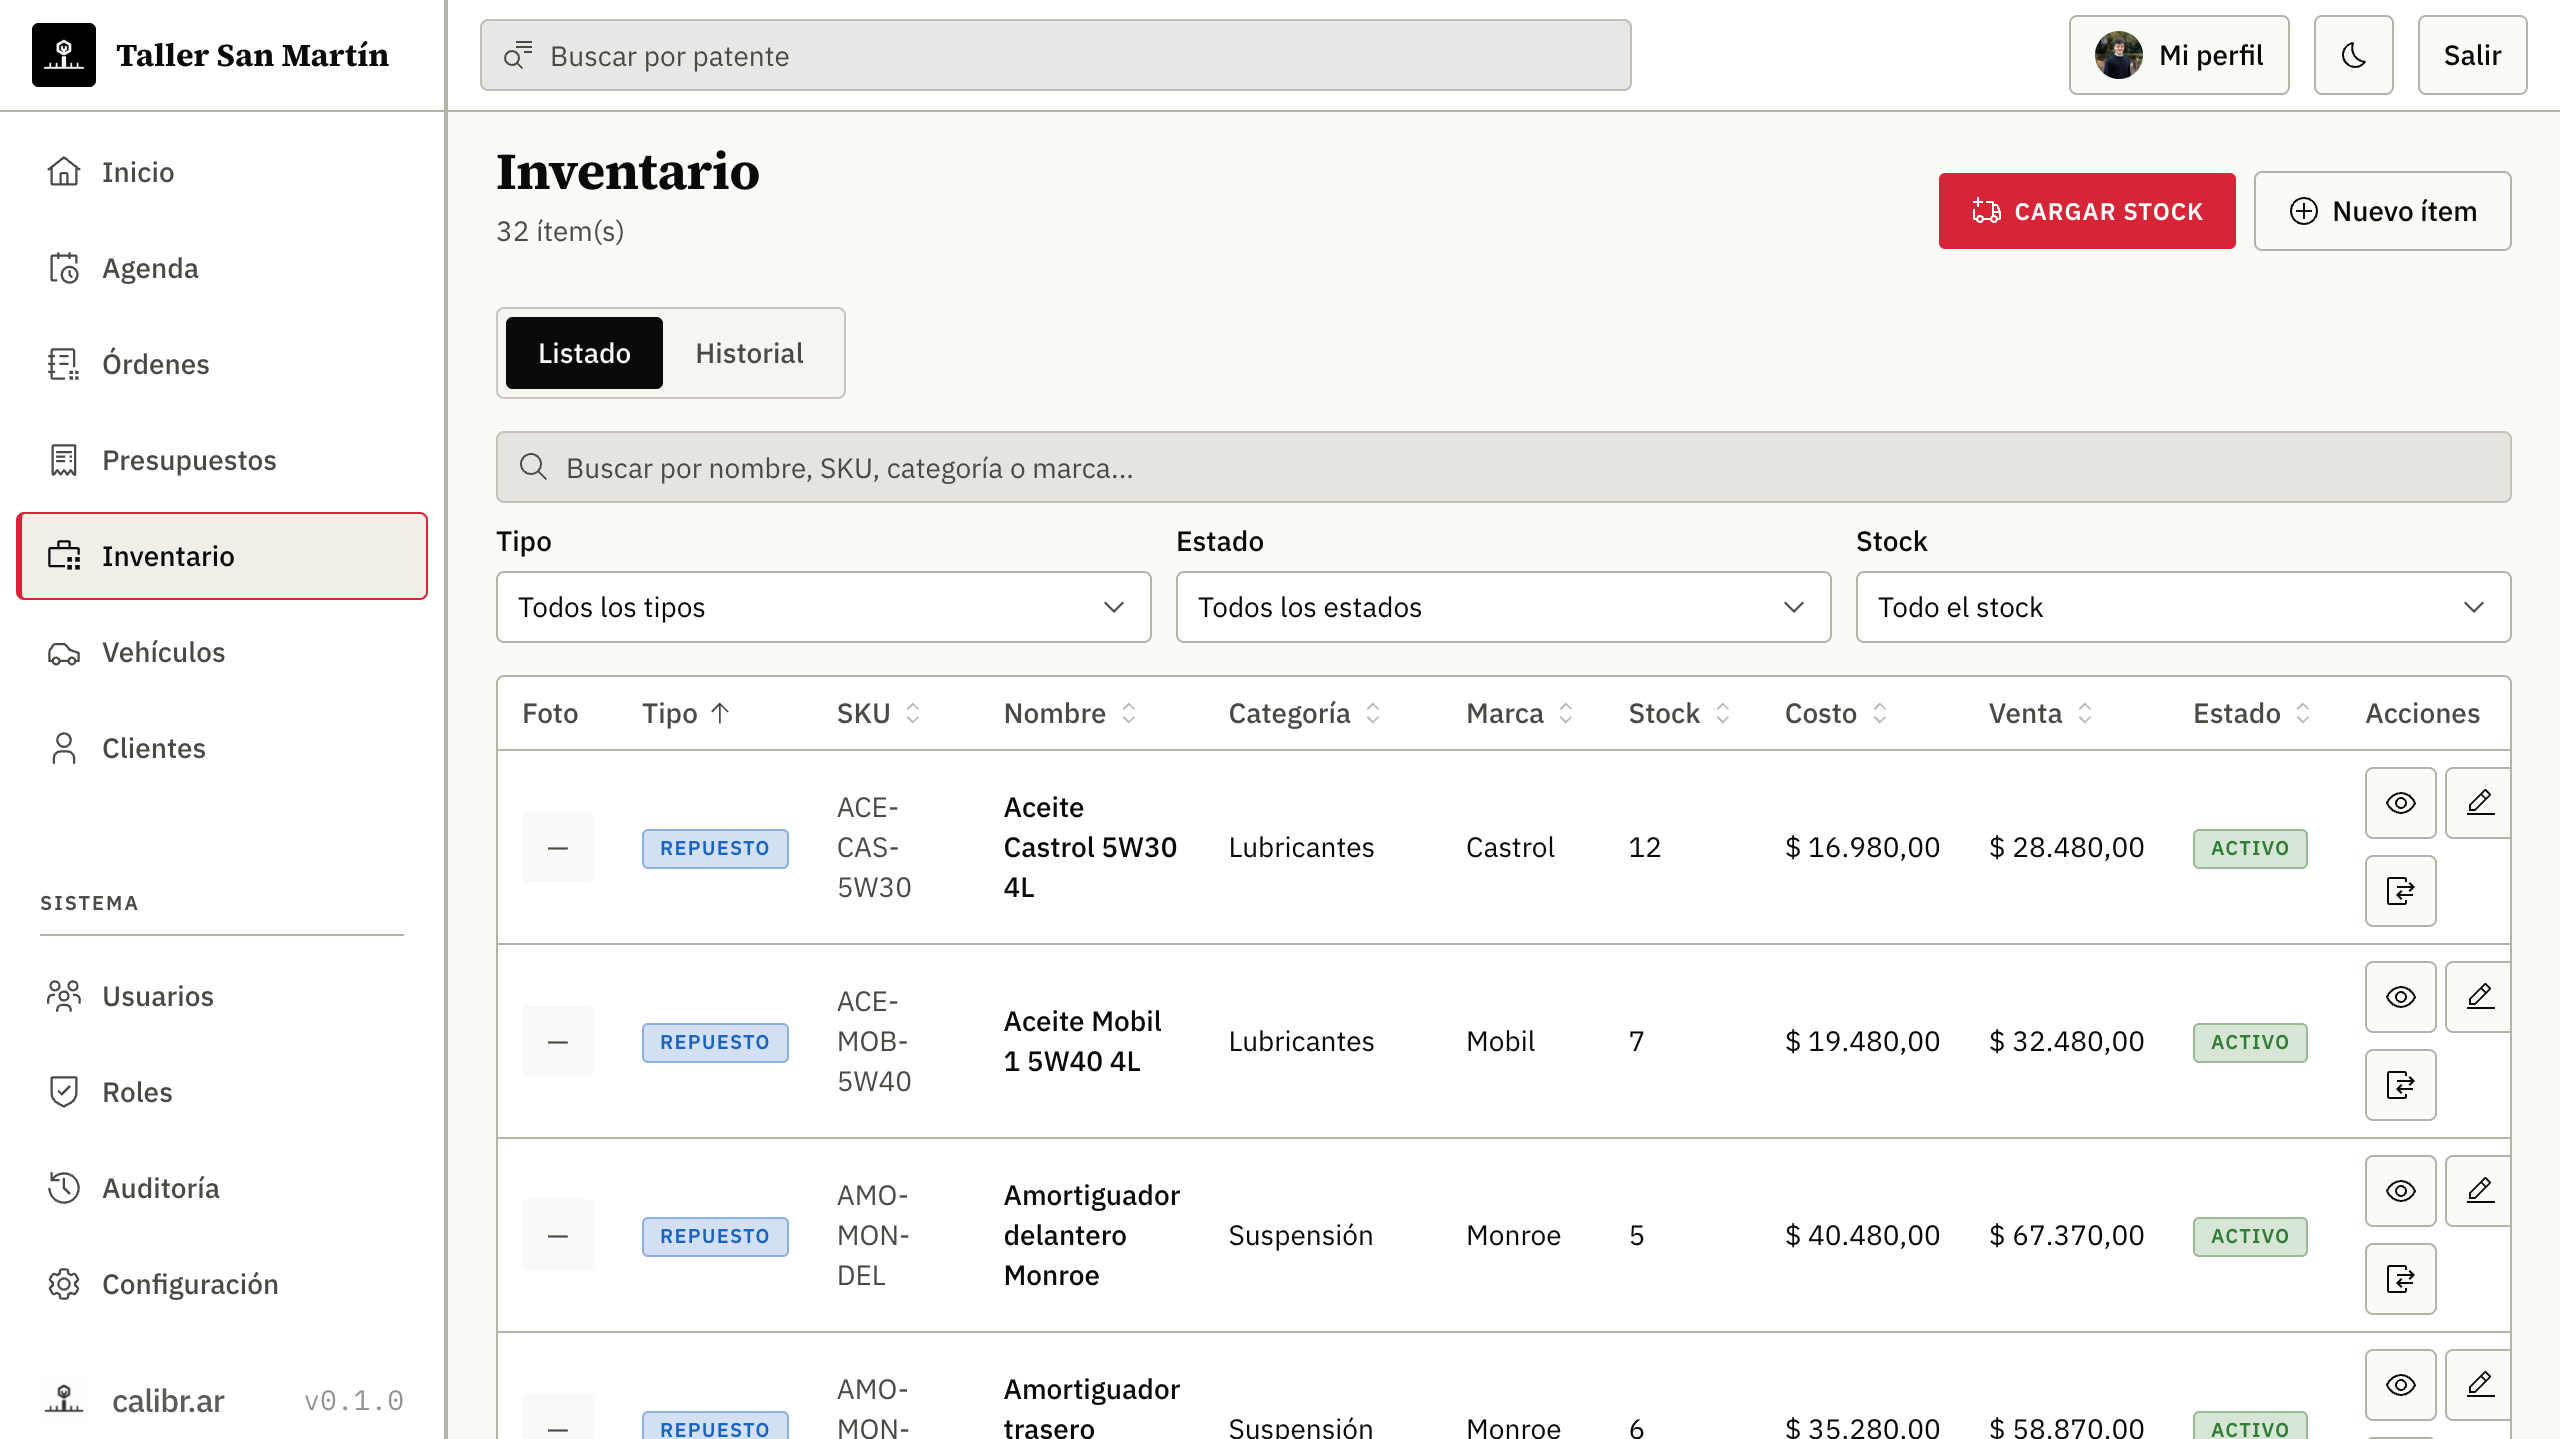Sort the table by Venta column
Viewport: 2560px width, 1439px height.
click(x=2040, y=713)
